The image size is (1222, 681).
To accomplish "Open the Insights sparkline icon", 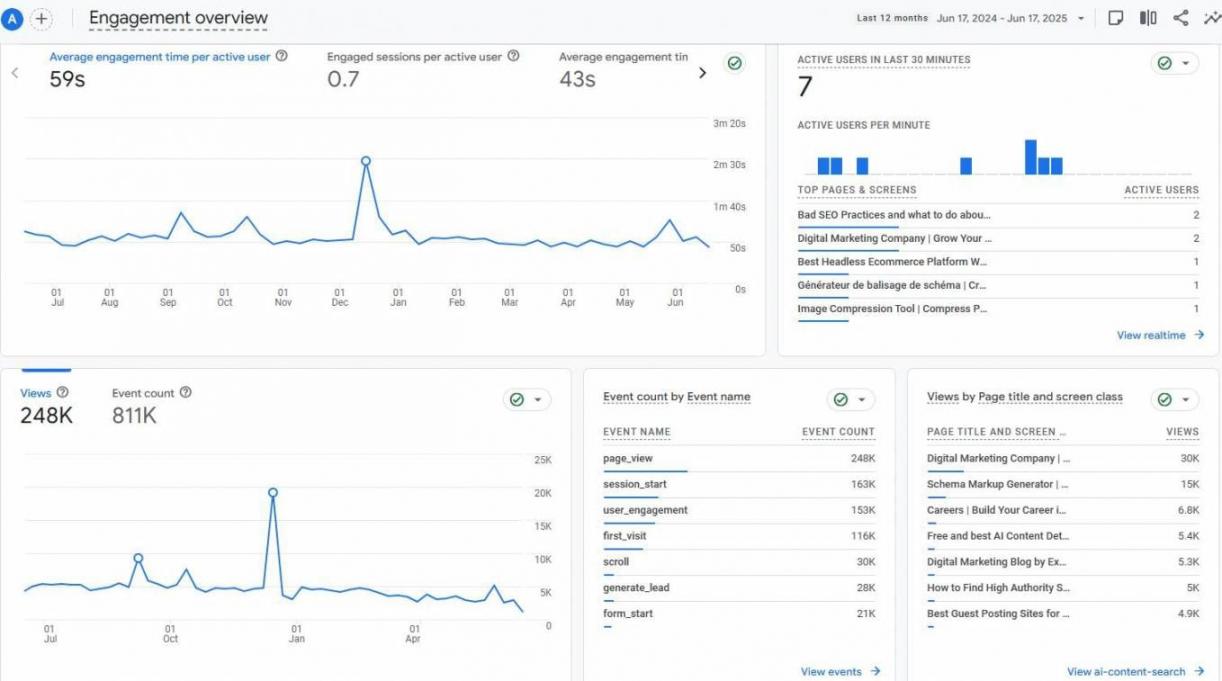I will pos(1211,18).
